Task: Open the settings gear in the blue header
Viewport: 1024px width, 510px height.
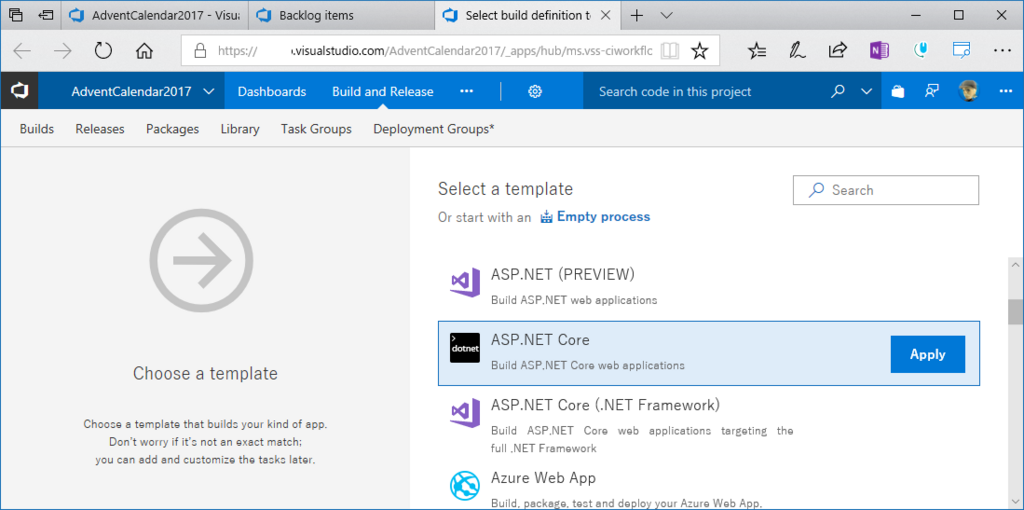Action: click(535, 91)
